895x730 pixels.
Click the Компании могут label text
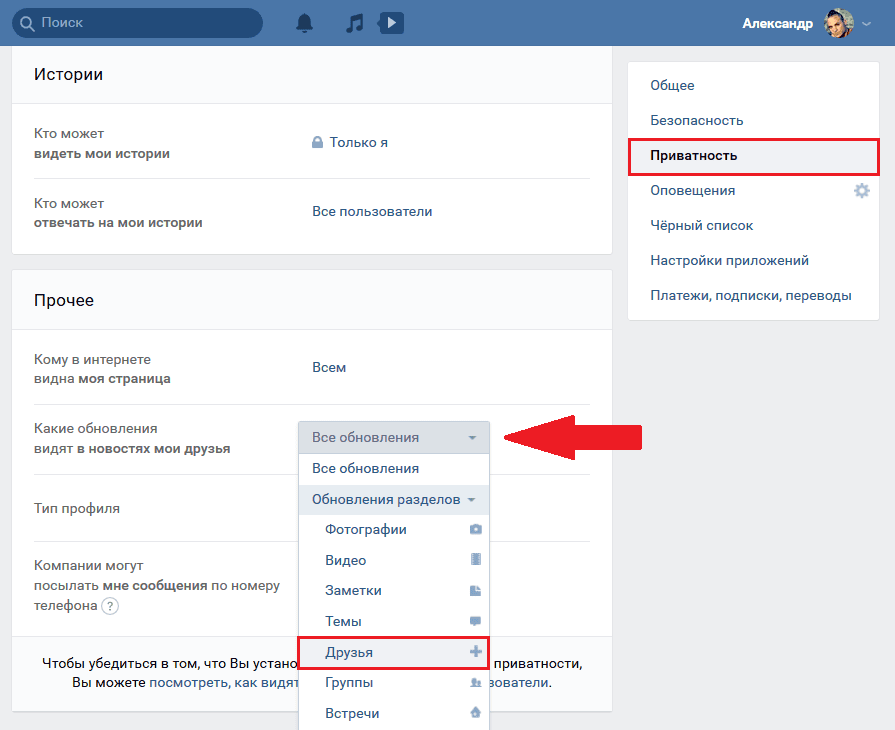88,566
